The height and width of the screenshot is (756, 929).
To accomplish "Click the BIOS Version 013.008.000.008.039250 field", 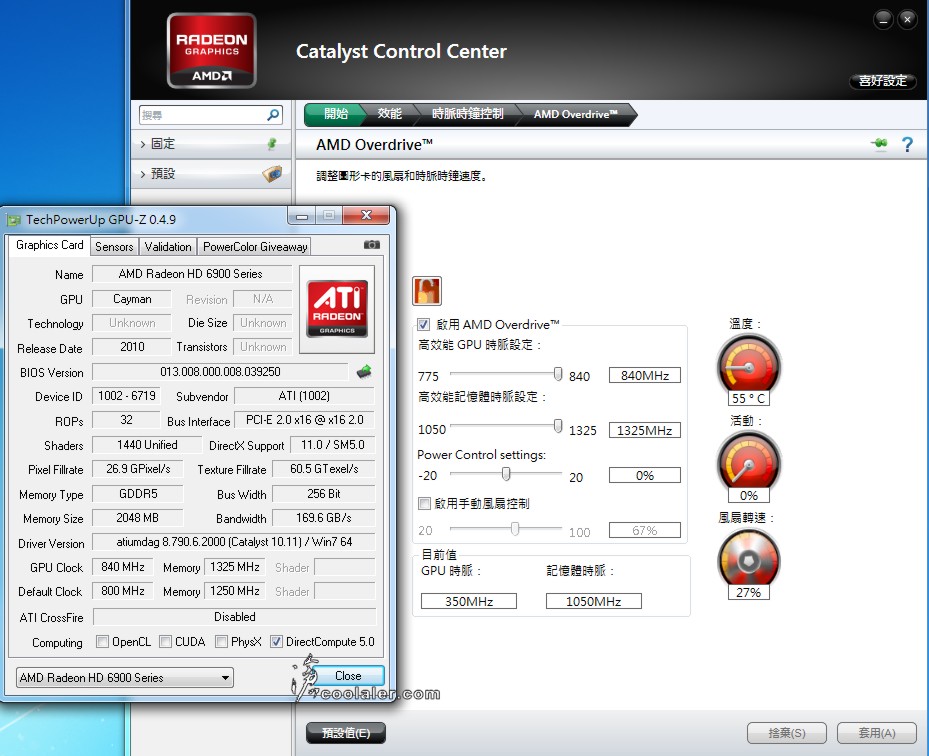I will pos(220,371).
